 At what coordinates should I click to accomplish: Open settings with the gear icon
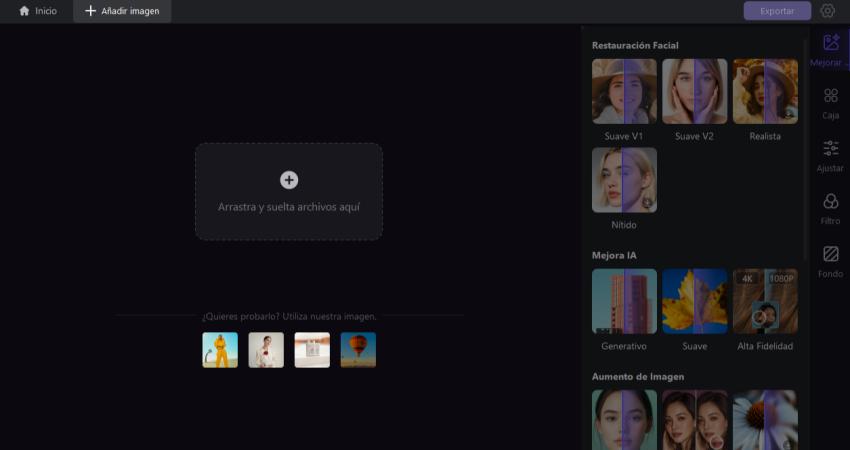[x=827, y=11]
